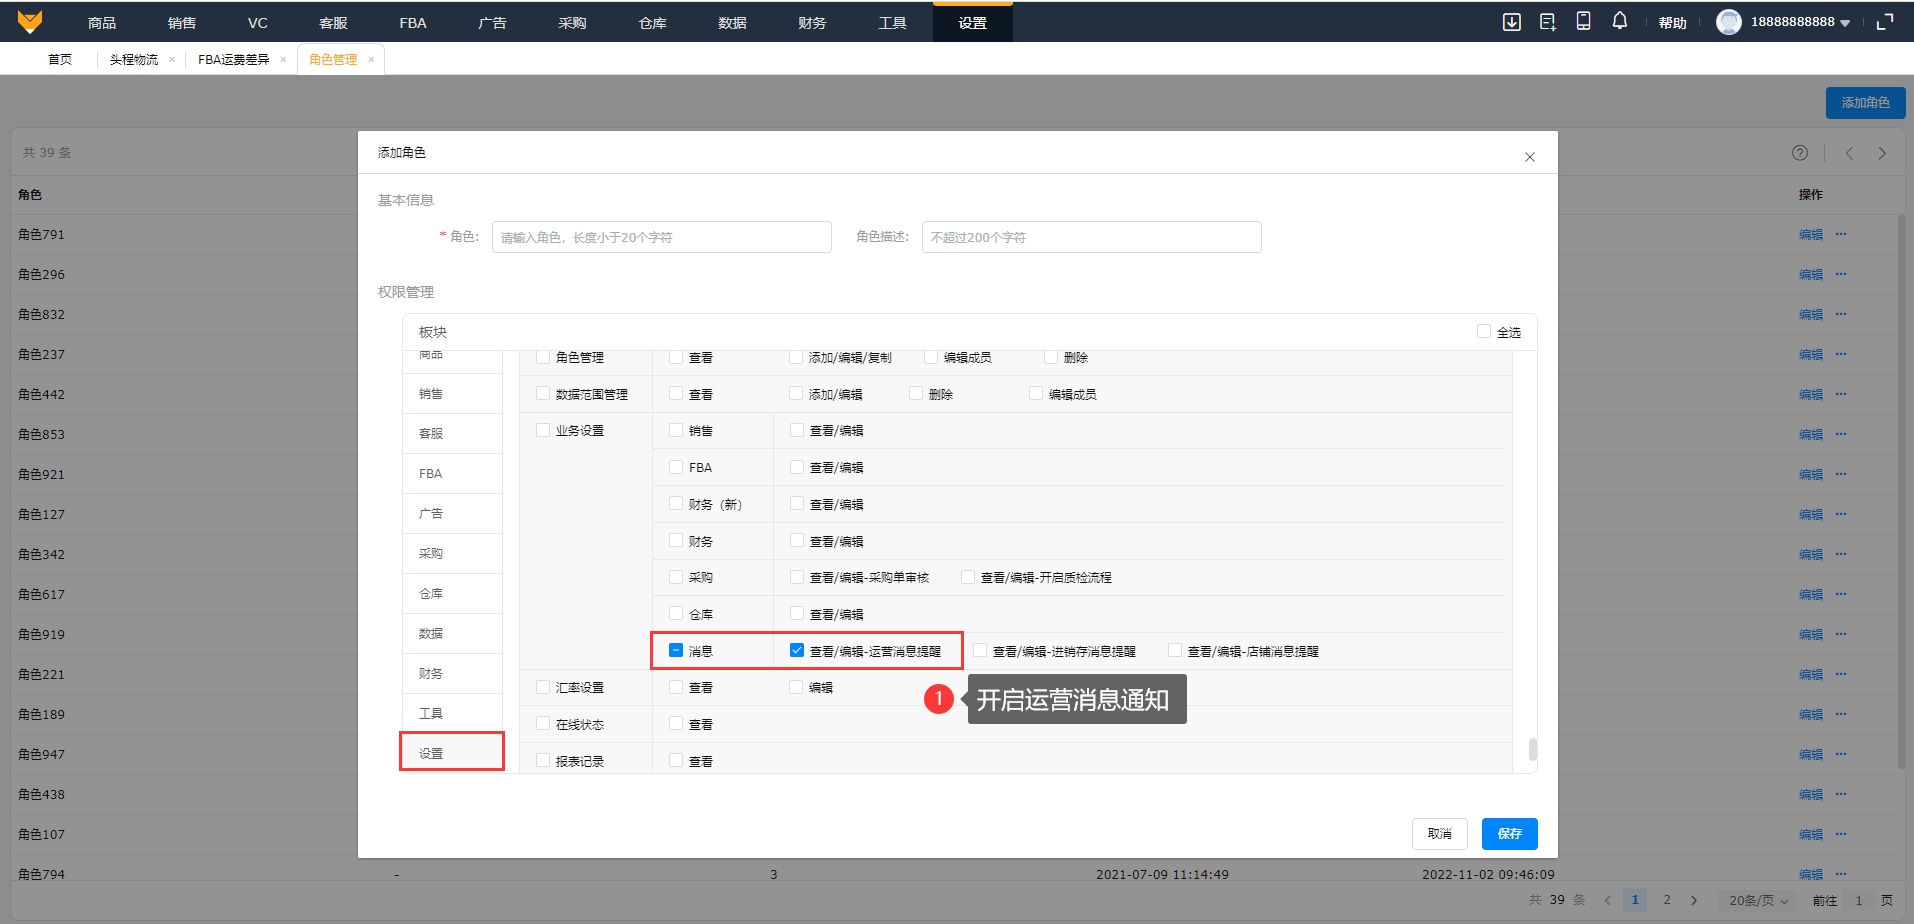
Task: Close the 添加角色 dialog with X
Action: click(1529, 157)
